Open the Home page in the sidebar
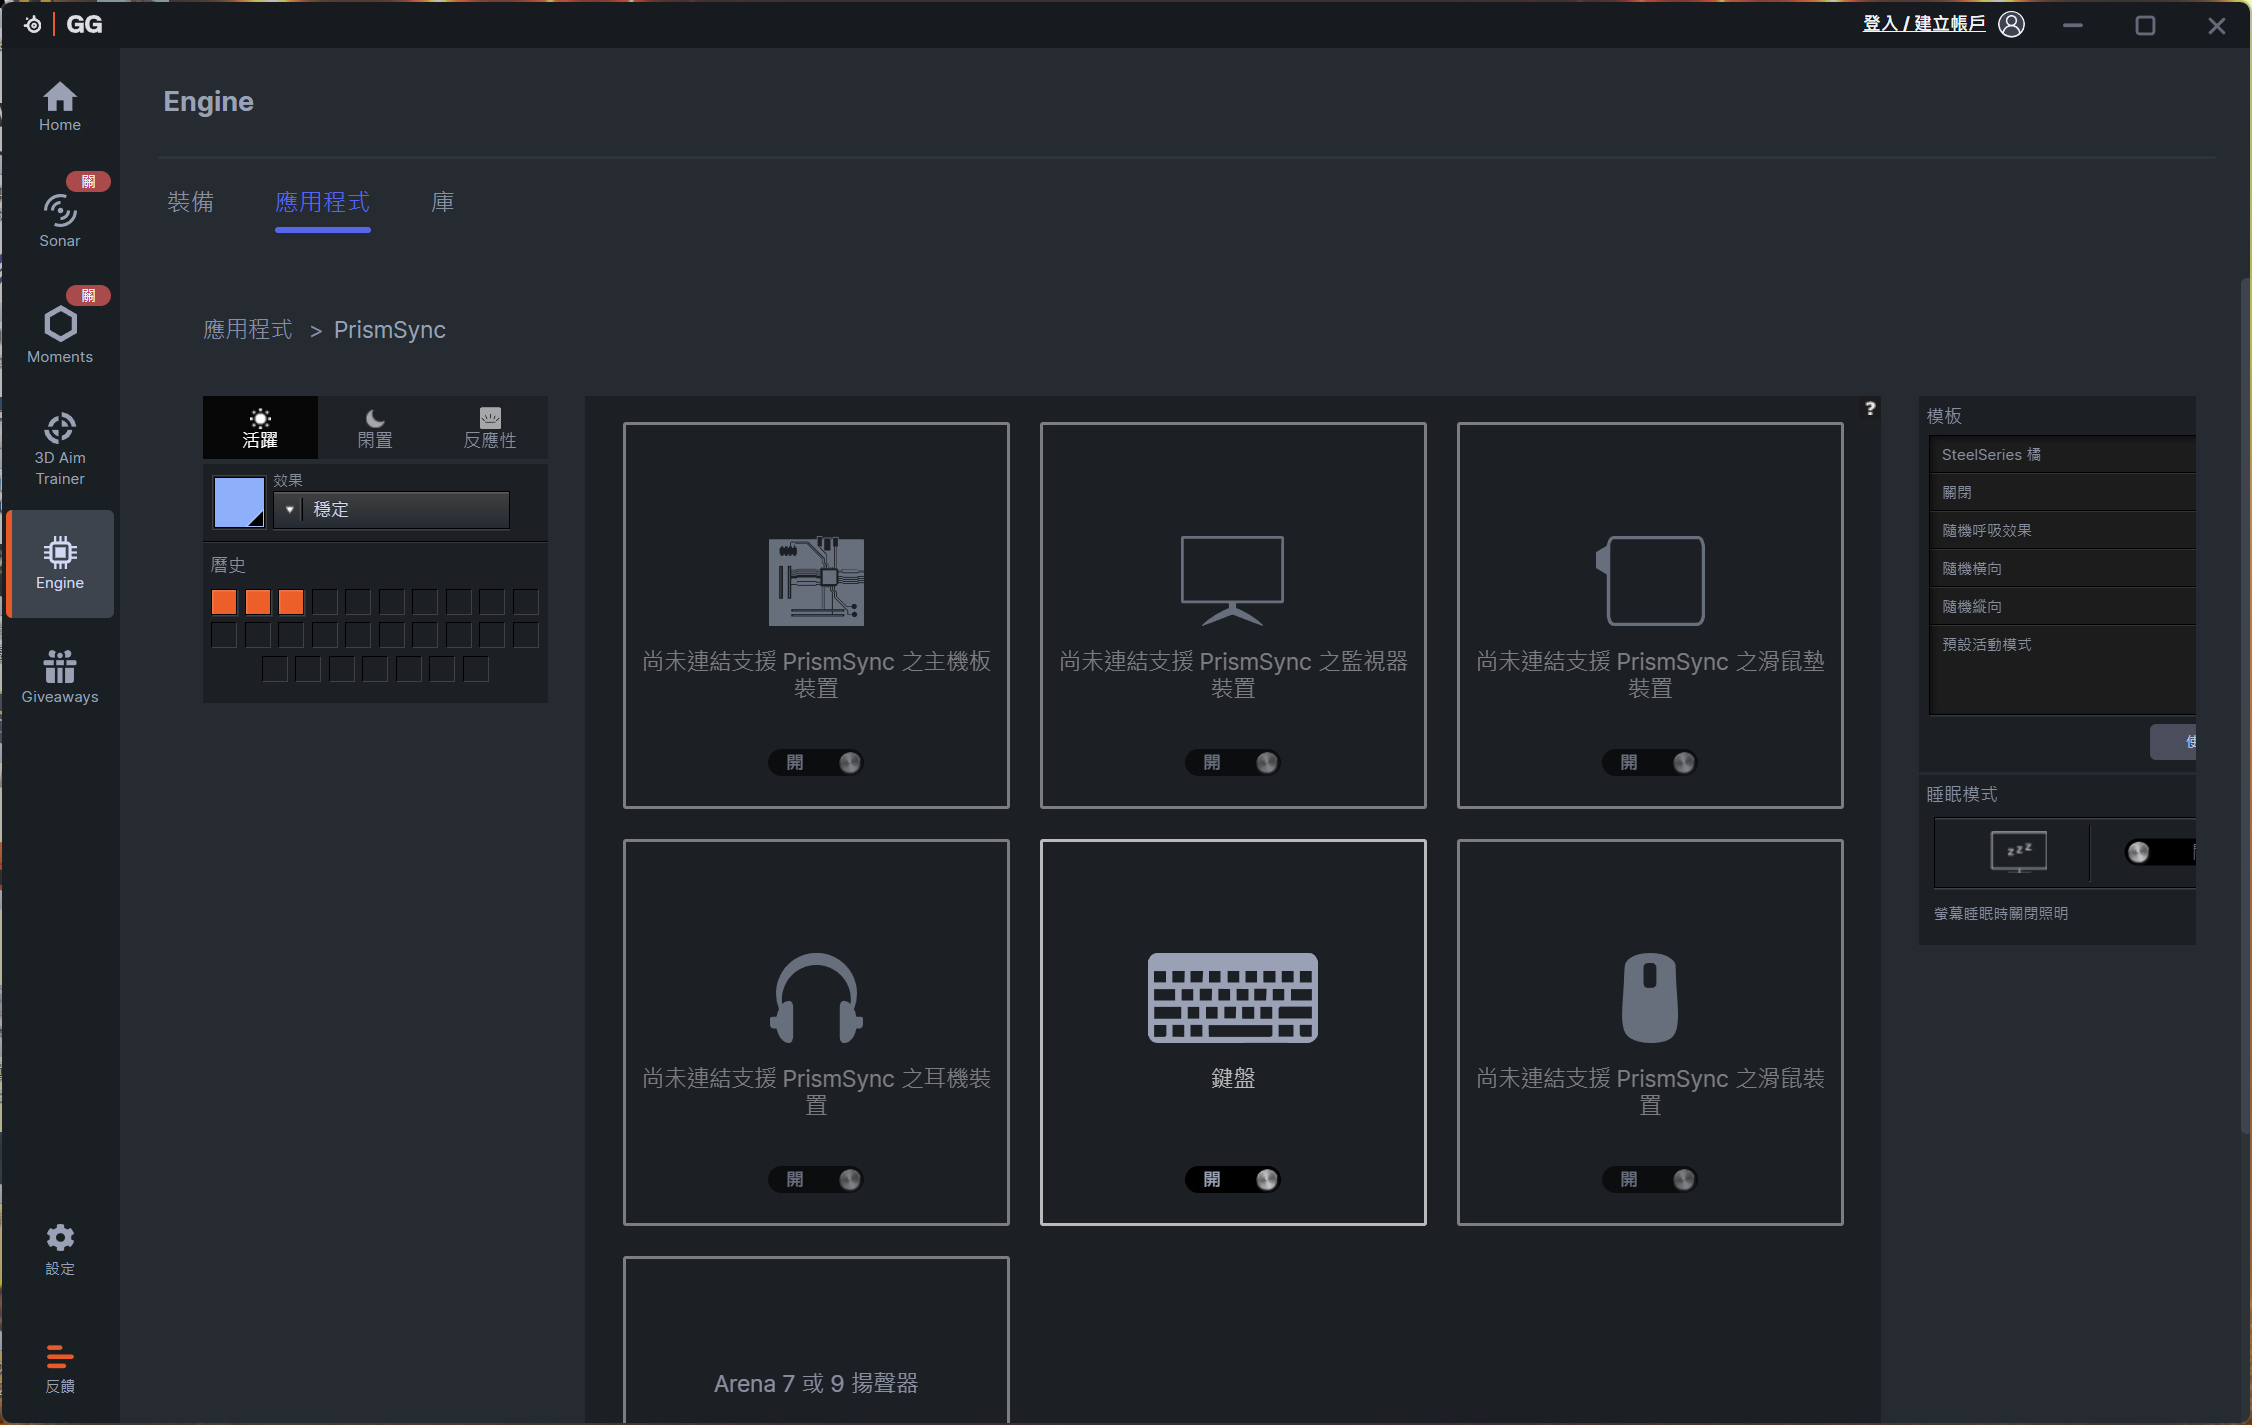 (x=60, y=106)
